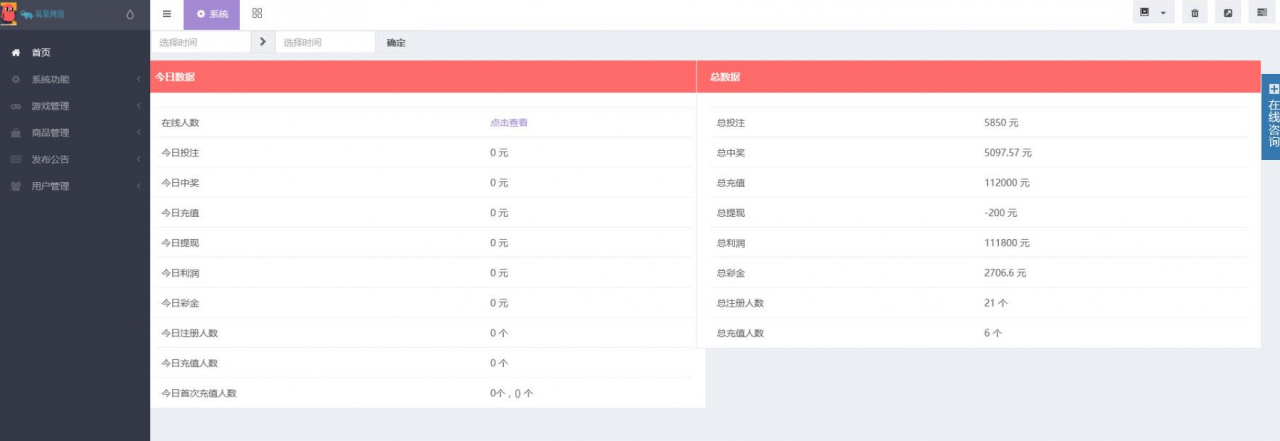Click the 今日彩金 row label
This screenshot has height=441, width=1280.
(x=181, y=303)
